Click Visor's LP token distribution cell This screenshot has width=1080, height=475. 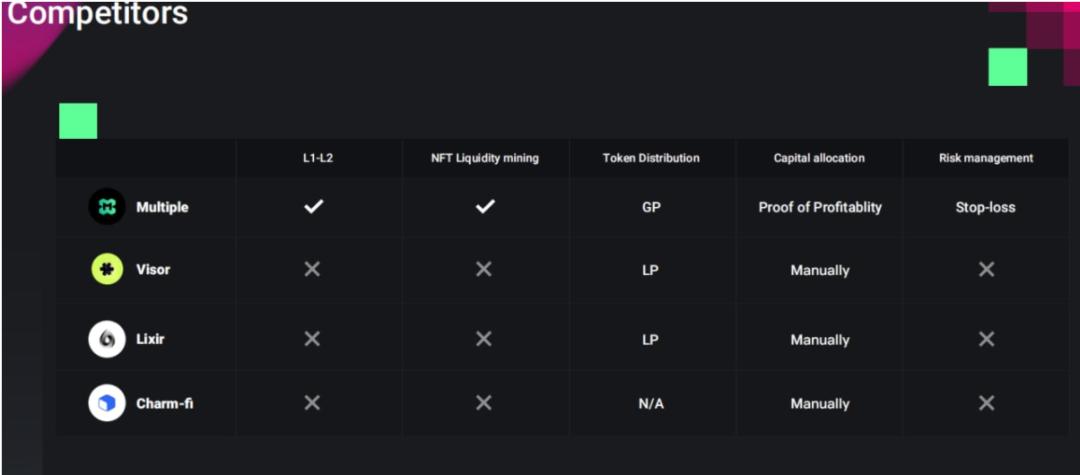(x=650, y=270)
